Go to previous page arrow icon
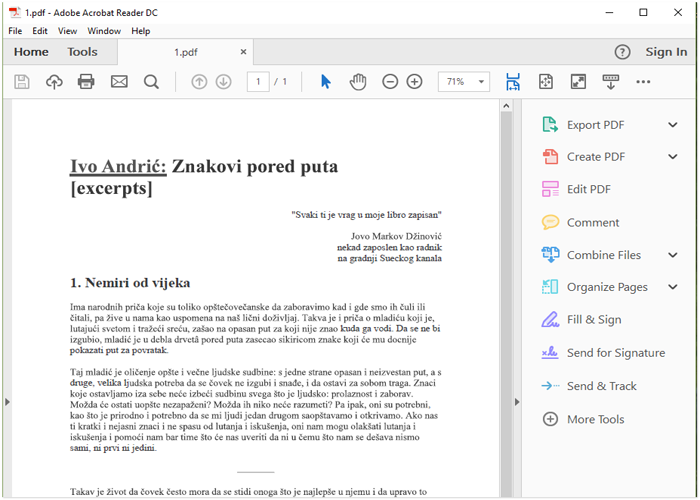Image resolution: width=700 pixels, height=500 pixels. point(199,82)
